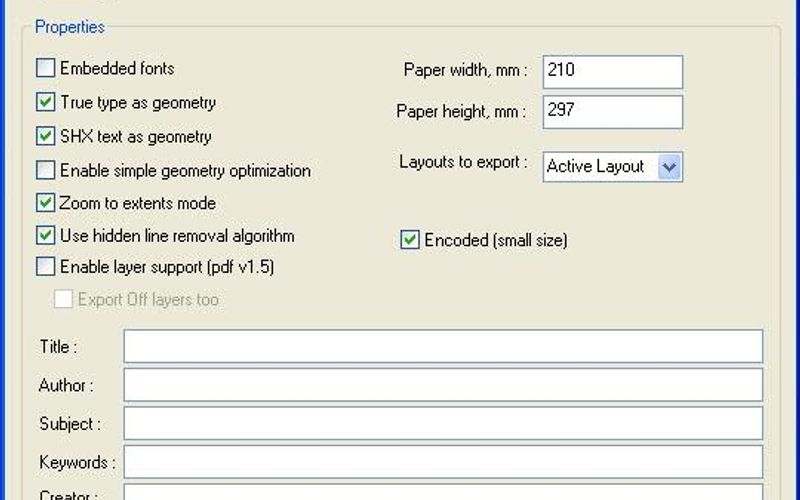Click the Zoom to extents mode label
Image resolution: width=800 pixels, height=500 pixels.
(x=138, y=203)
